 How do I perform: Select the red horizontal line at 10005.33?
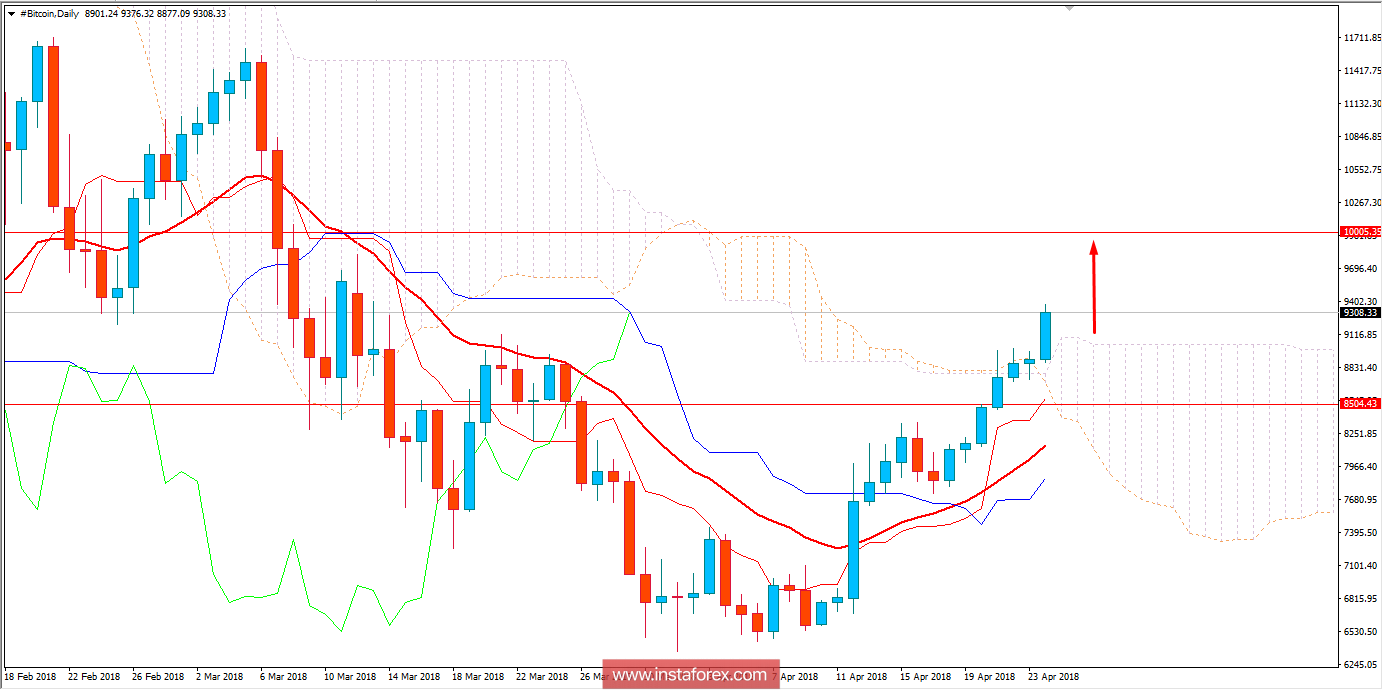click(670, 232)
